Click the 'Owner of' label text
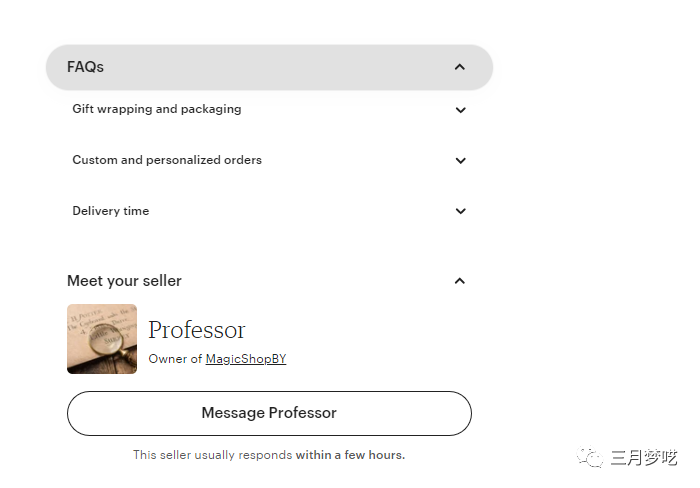 (x=175, y=359)
